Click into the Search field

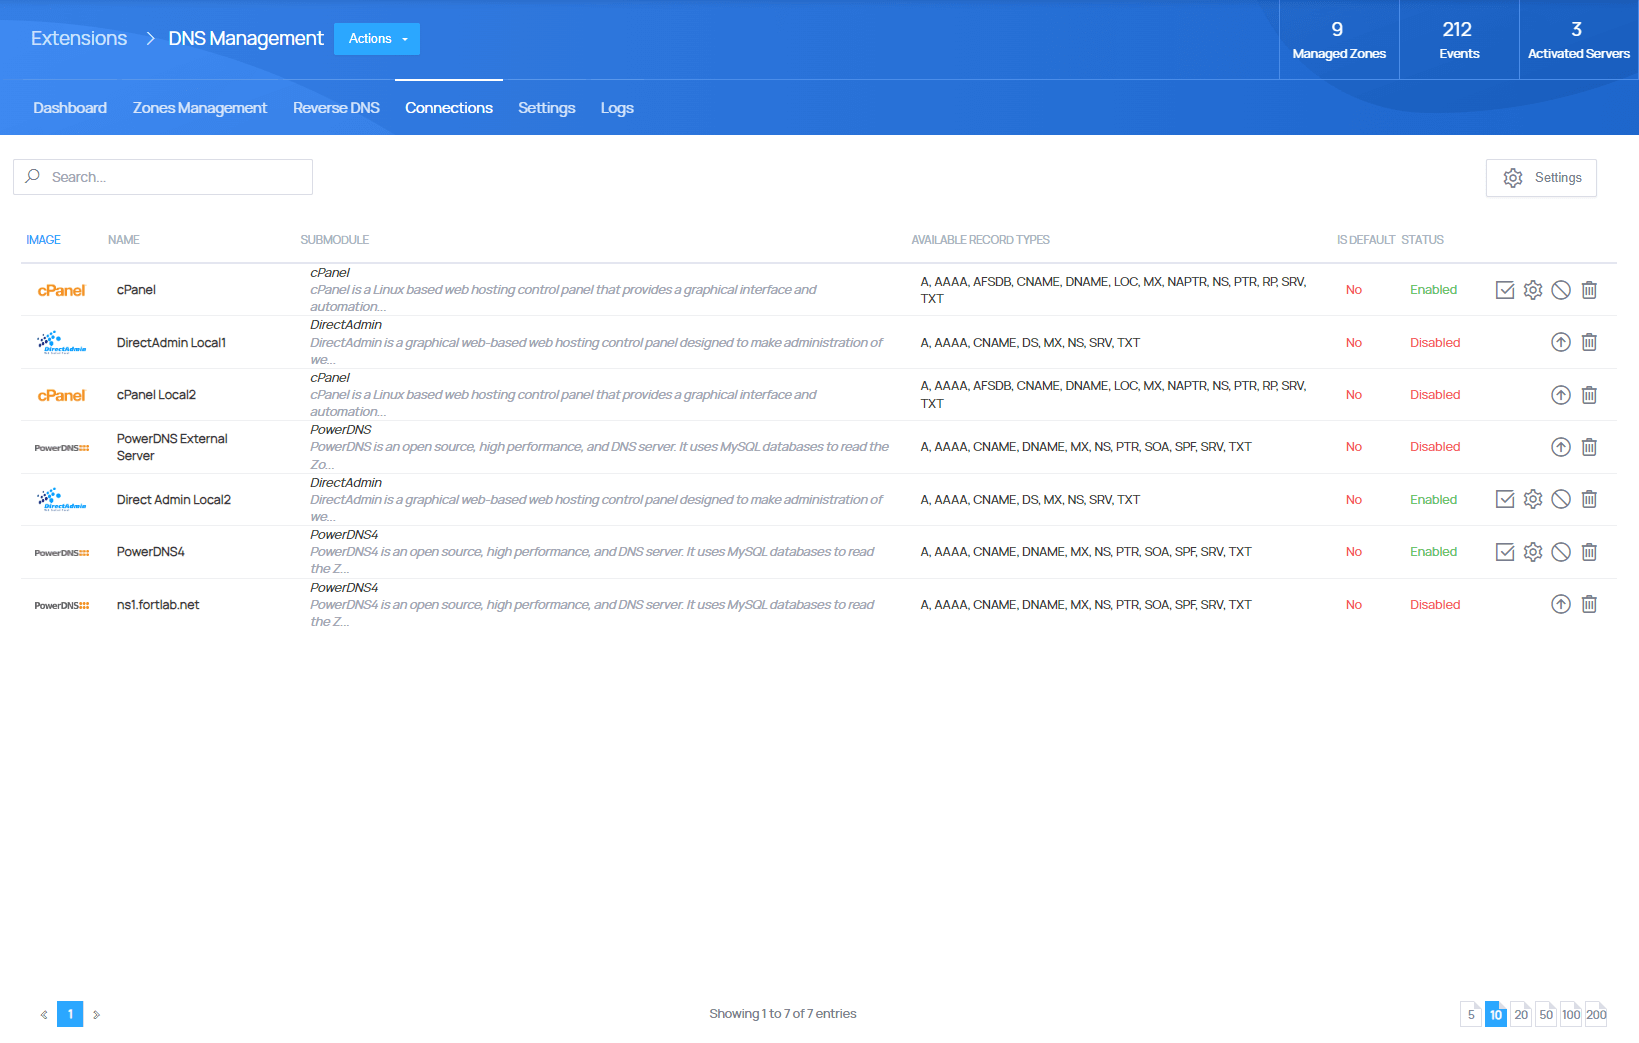tap(163, 177)
